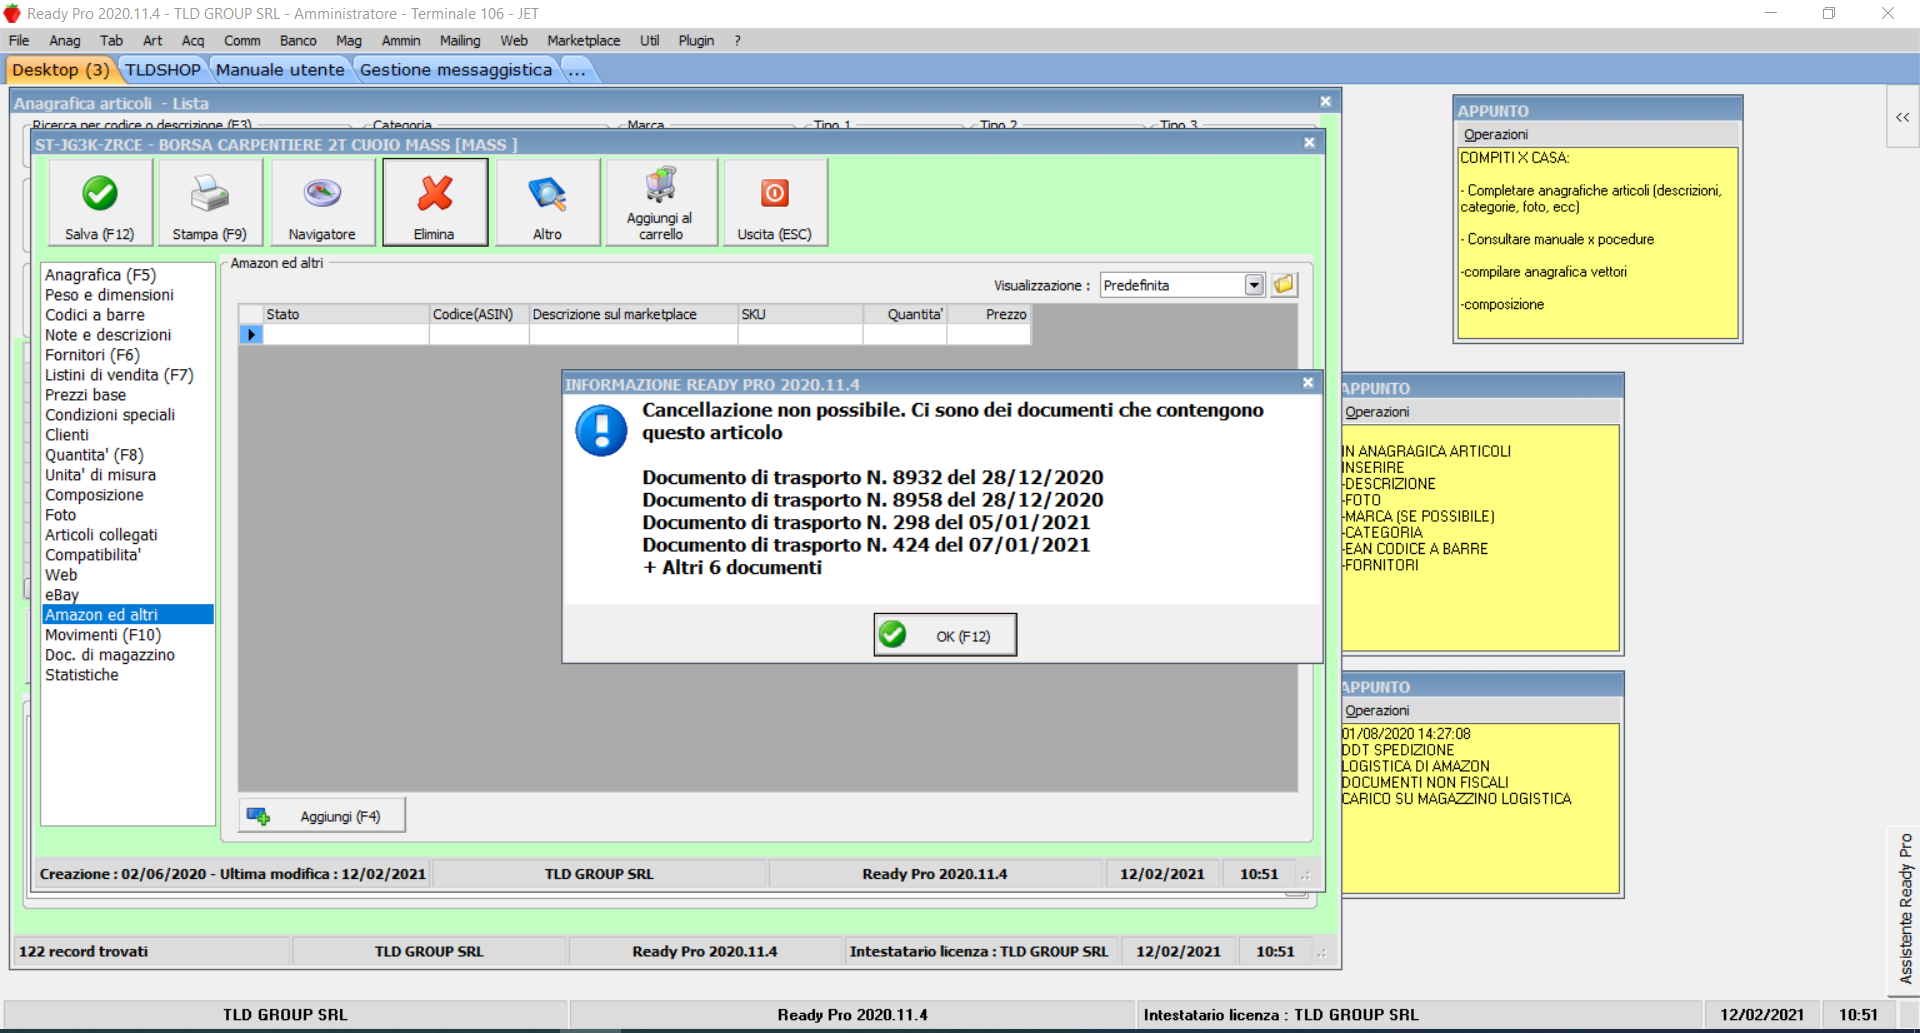Confirm the dialog with OK (F12)
The width and height of the screenshot is (1920, 1033).
945,635
